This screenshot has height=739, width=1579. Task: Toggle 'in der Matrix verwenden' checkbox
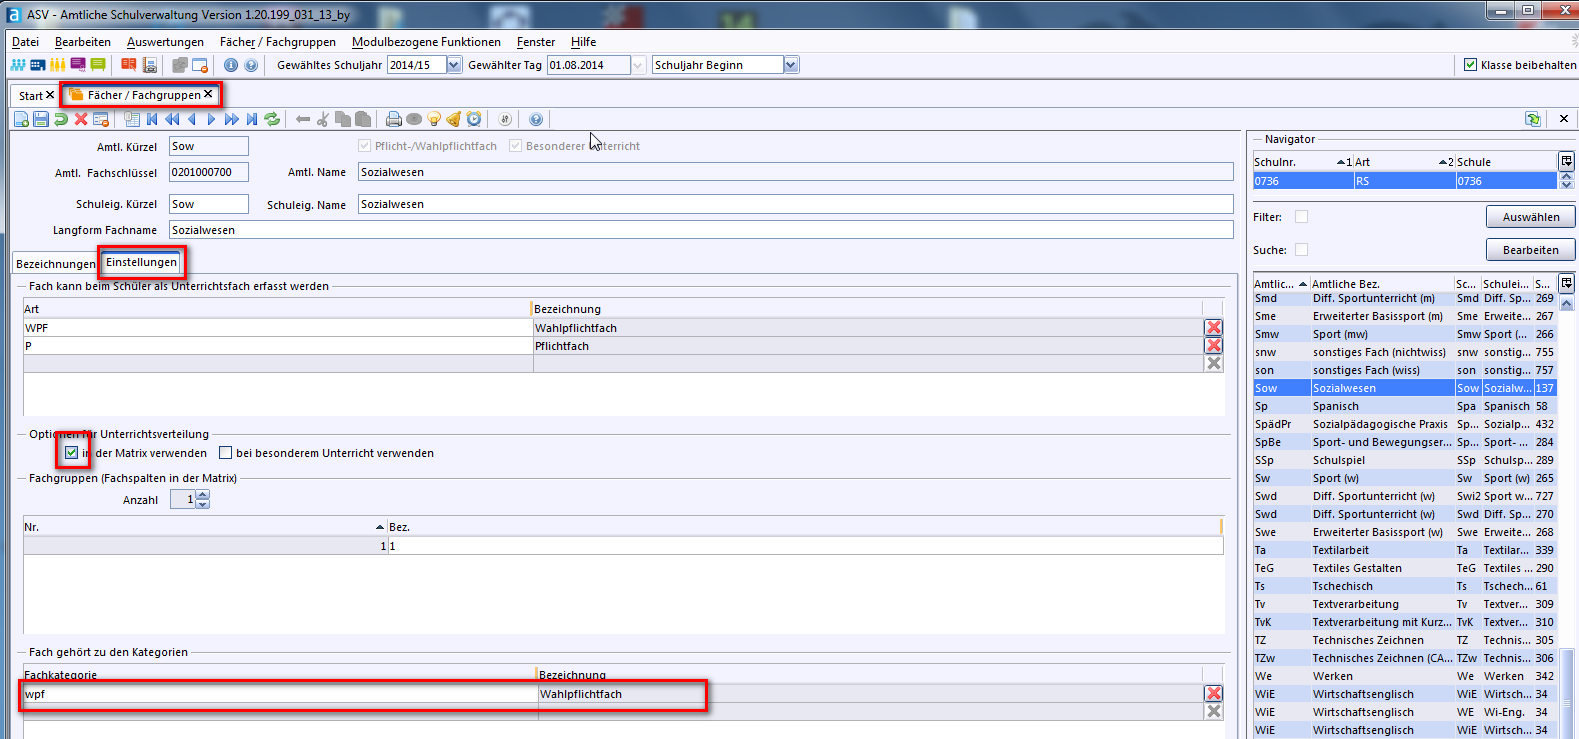click(72, 453)
